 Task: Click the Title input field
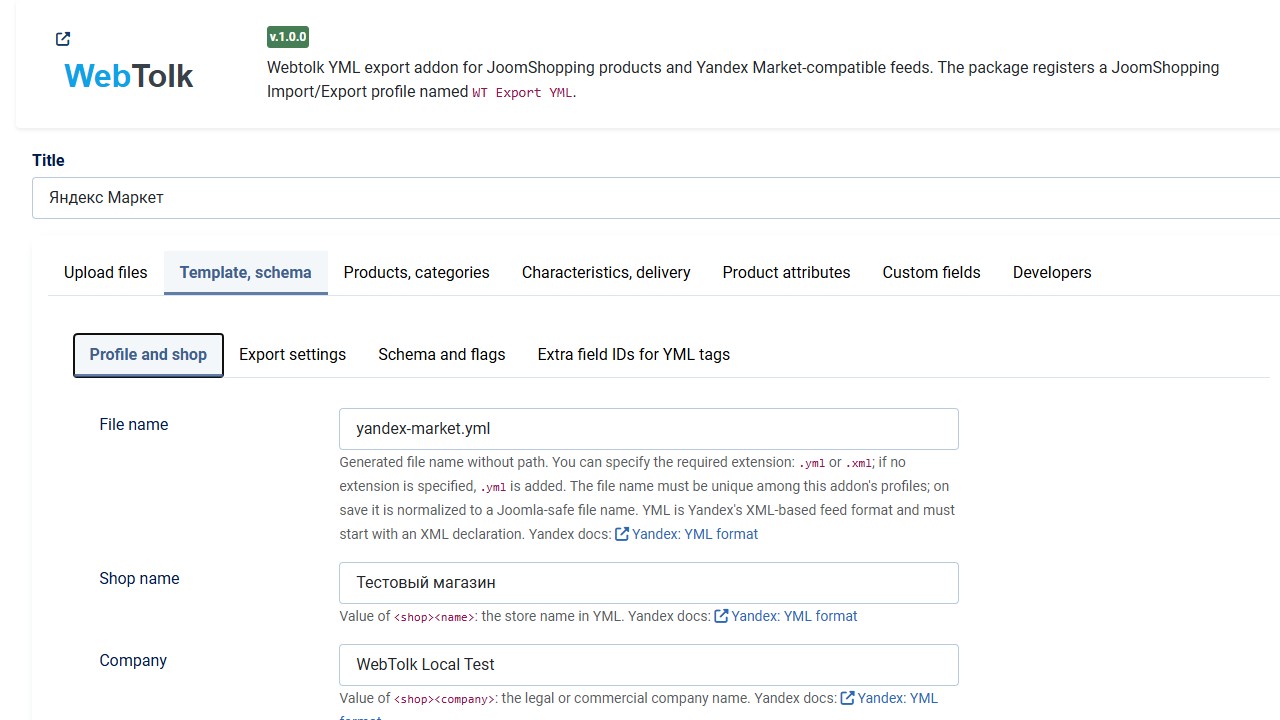(656, 198)
